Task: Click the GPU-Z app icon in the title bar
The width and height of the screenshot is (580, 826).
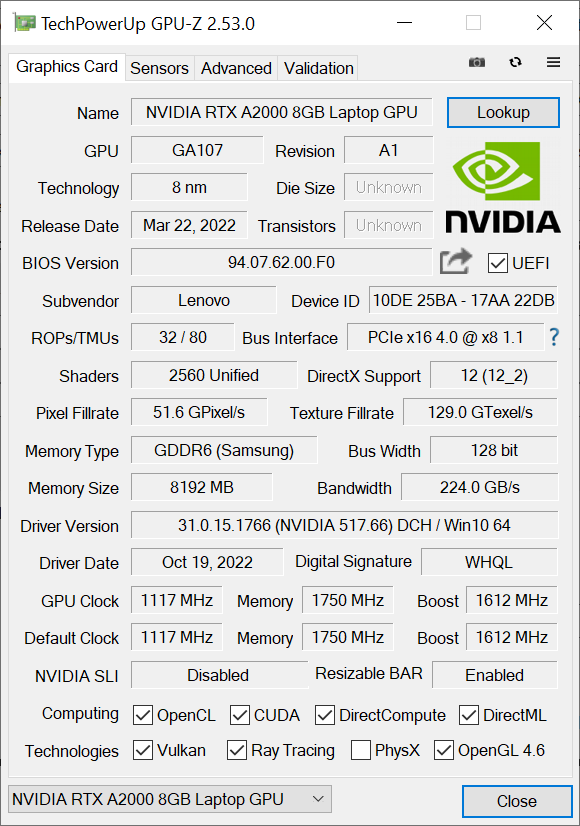Action: point(24,23)
